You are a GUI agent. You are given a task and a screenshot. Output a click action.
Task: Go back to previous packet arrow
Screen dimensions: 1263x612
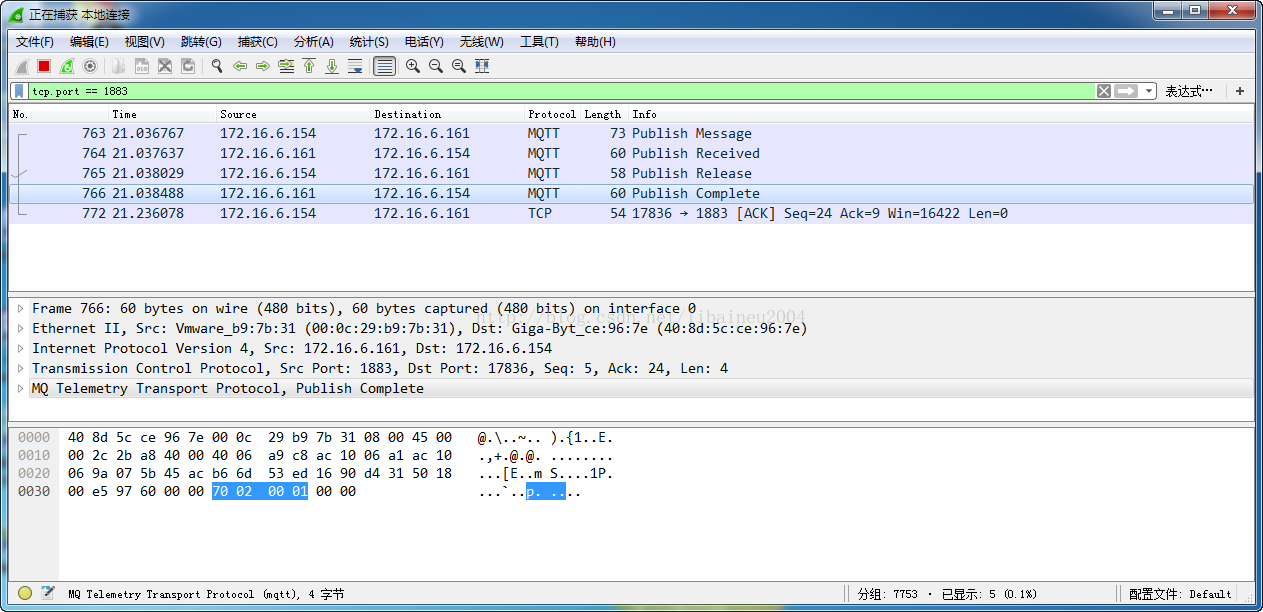[x=240, y=66]
